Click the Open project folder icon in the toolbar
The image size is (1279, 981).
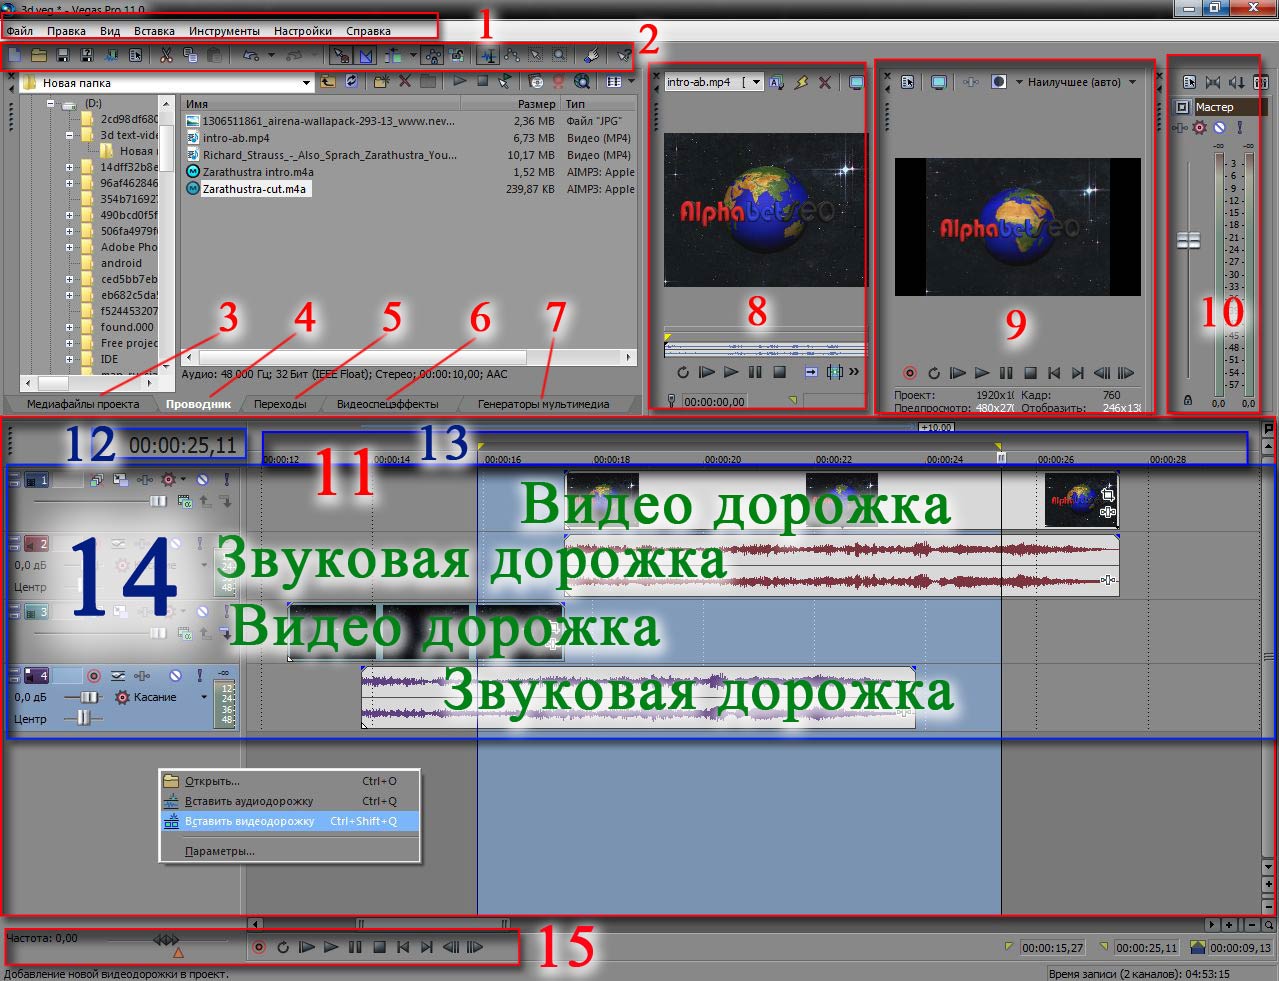(x=39, y=56)
